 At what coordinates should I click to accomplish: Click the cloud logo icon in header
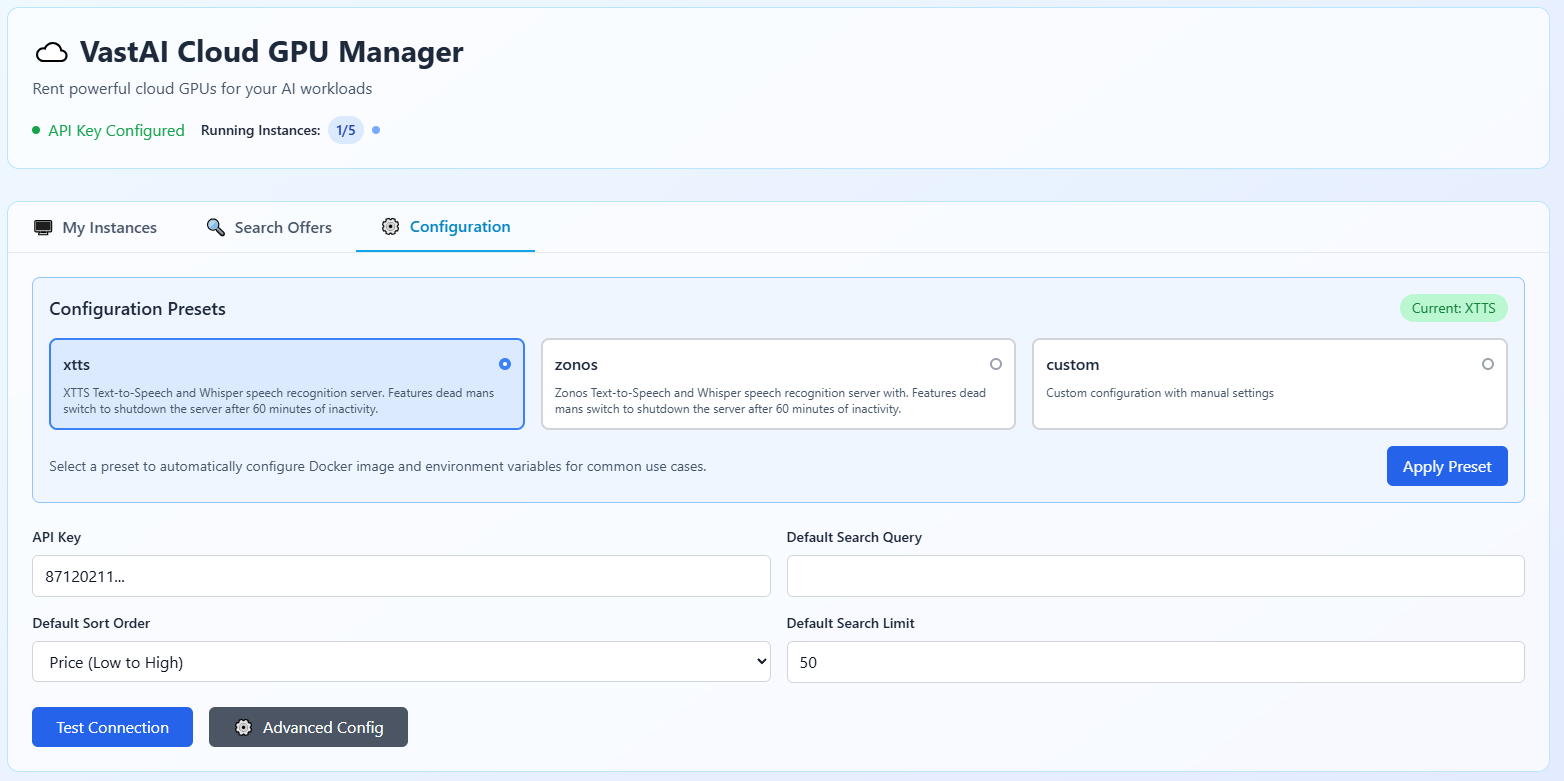pyautogui.click(x=51, y=53)
